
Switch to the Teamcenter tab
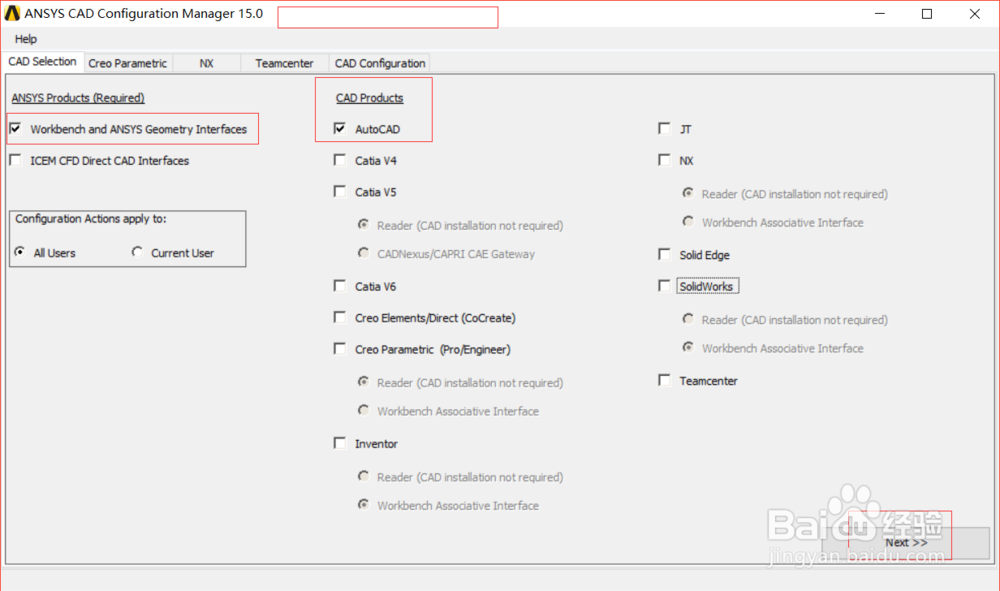pyautogui.click(x=284, y=63)
